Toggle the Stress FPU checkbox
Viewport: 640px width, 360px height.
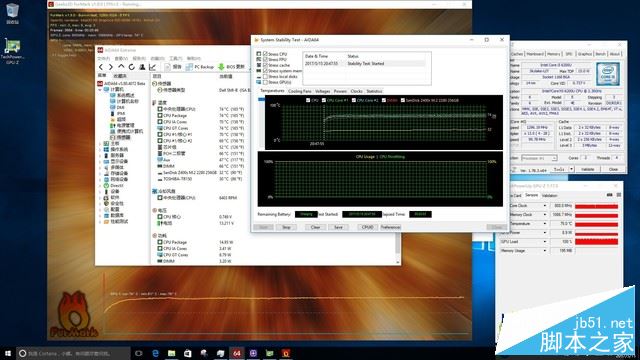[x=265, y=60]
